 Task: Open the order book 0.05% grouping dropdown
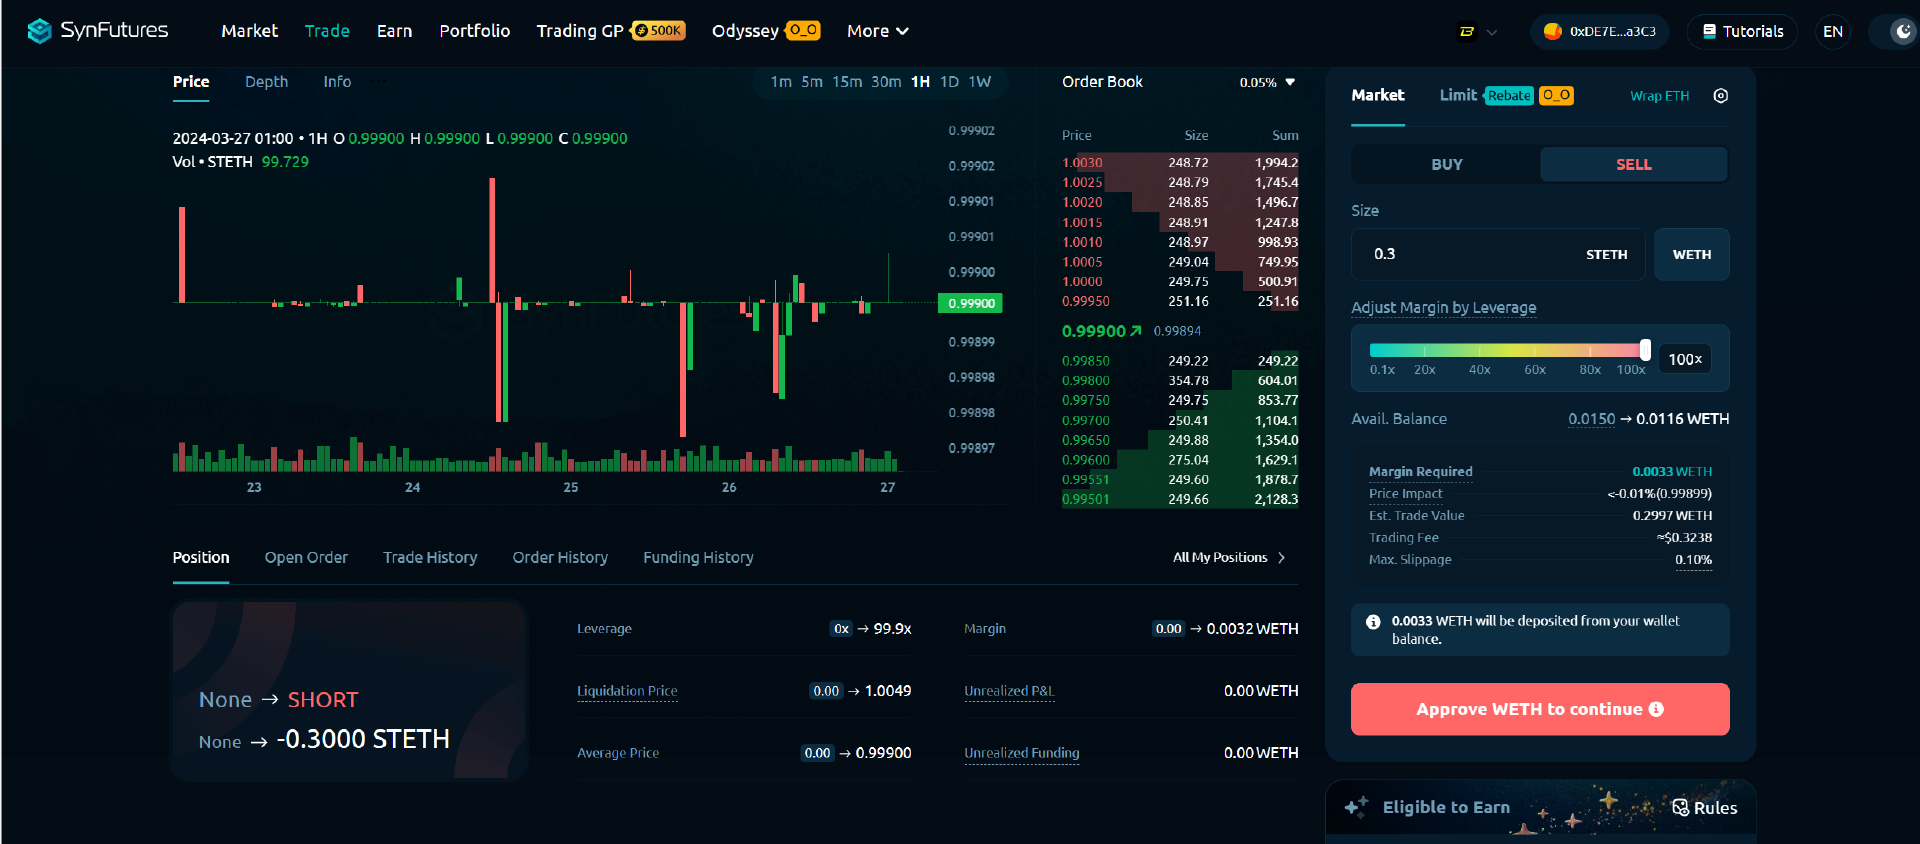(1267, 83)
